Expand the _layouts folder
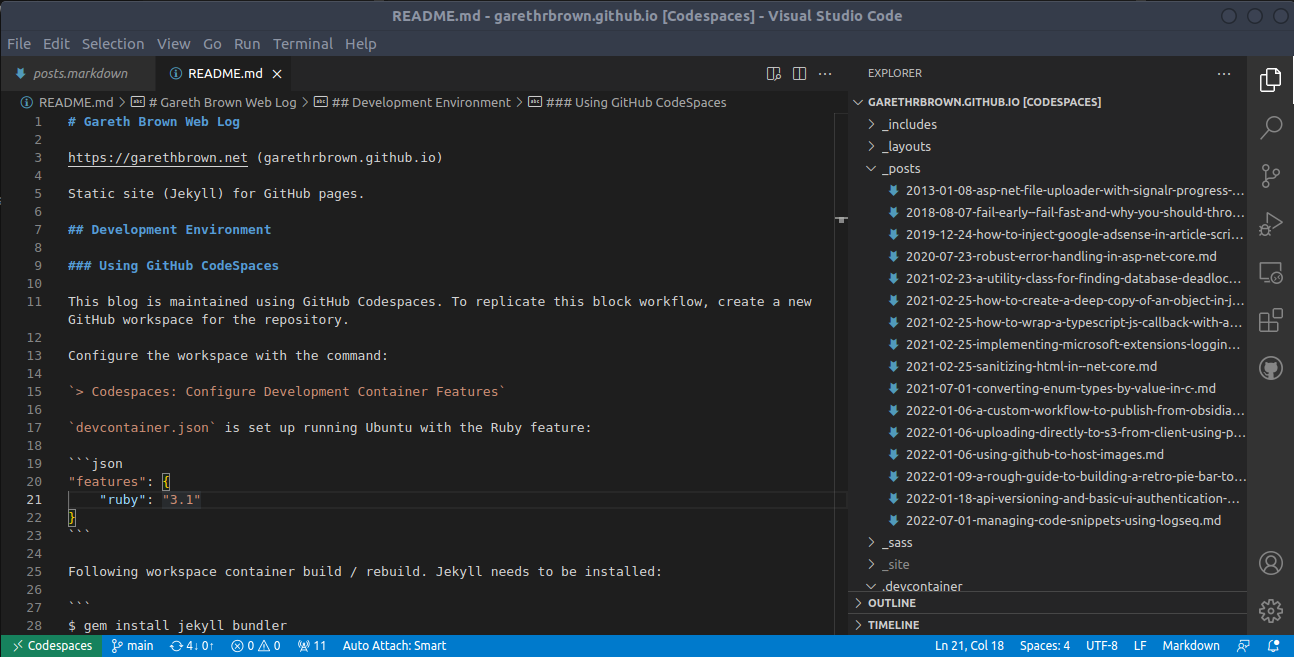 click(1047, 147)
